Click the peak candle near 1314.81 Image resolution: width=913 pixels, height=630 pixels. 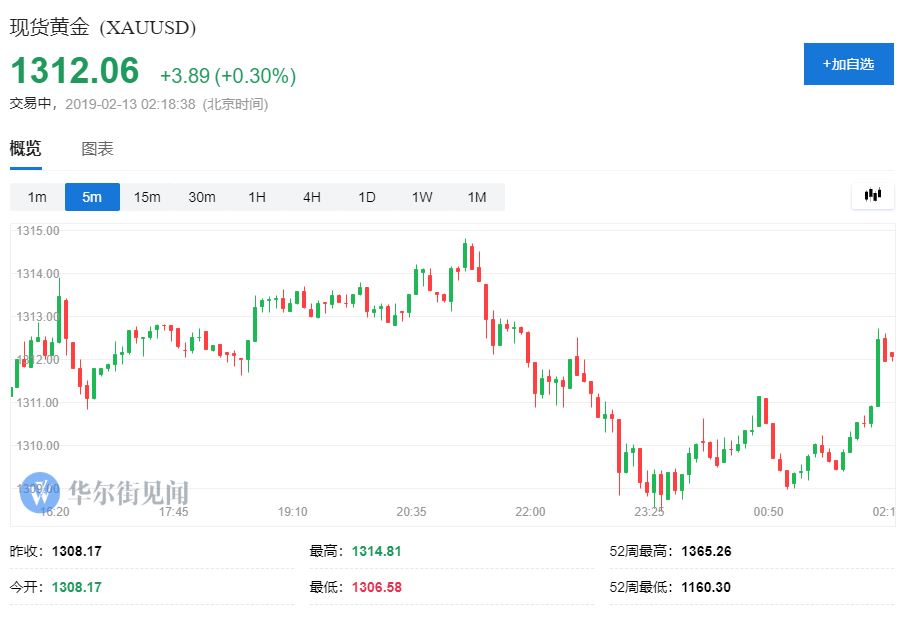pyautogui.click(x=465, y=254)
